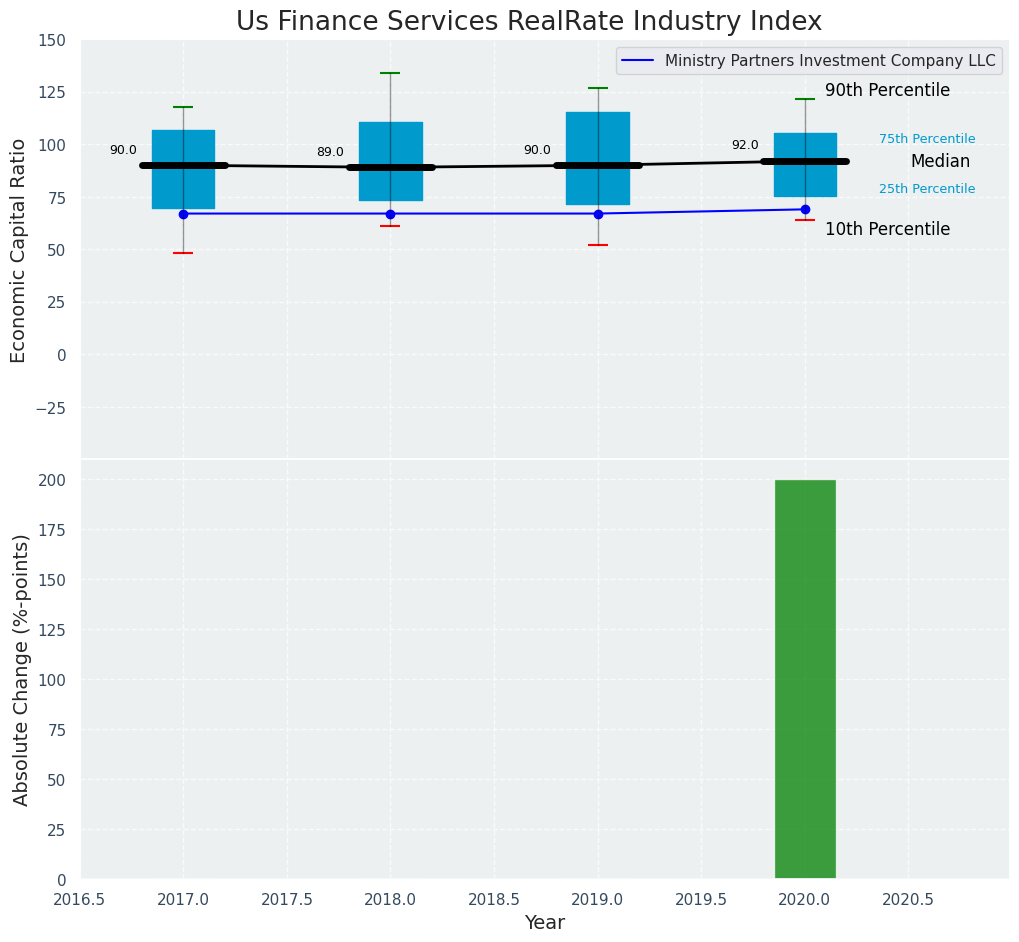This screenshot has height=942, width=1019.
Task: Click the Median annotation text
Action: tap(940, 162)
